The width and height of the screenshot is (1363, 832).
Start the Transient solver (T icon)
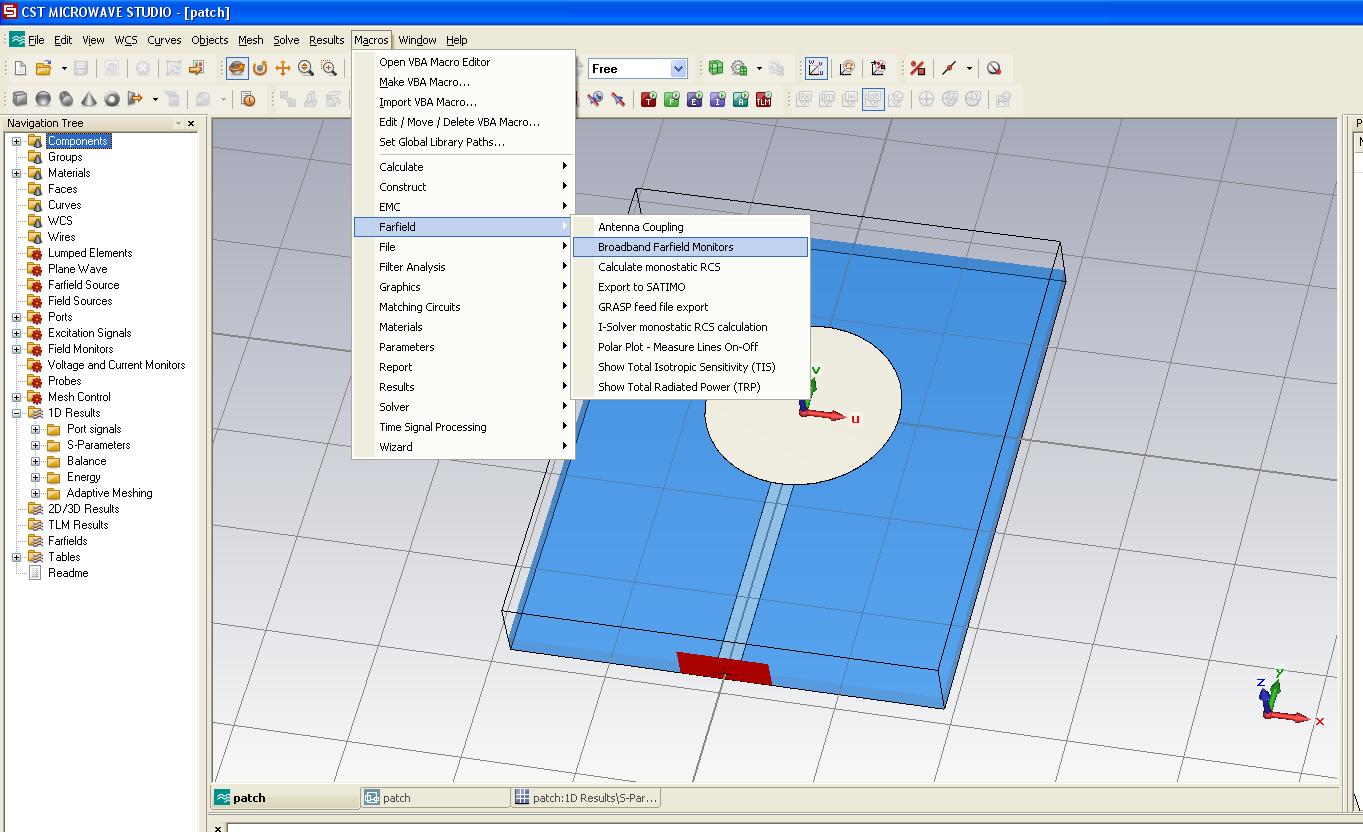(x=649, y=99)
